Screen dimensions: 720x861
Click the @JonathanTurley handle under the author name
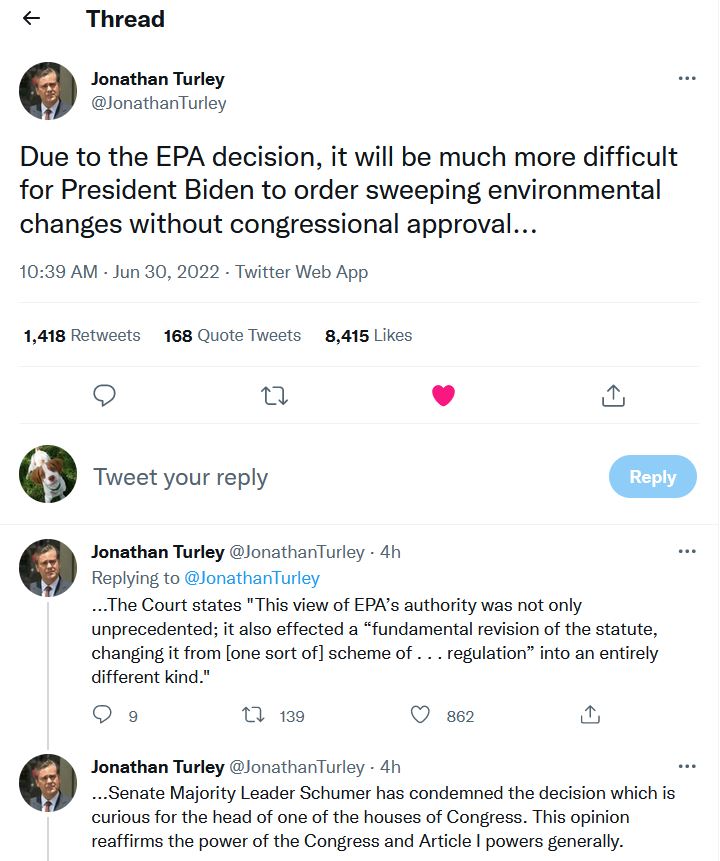click(159, 103)
